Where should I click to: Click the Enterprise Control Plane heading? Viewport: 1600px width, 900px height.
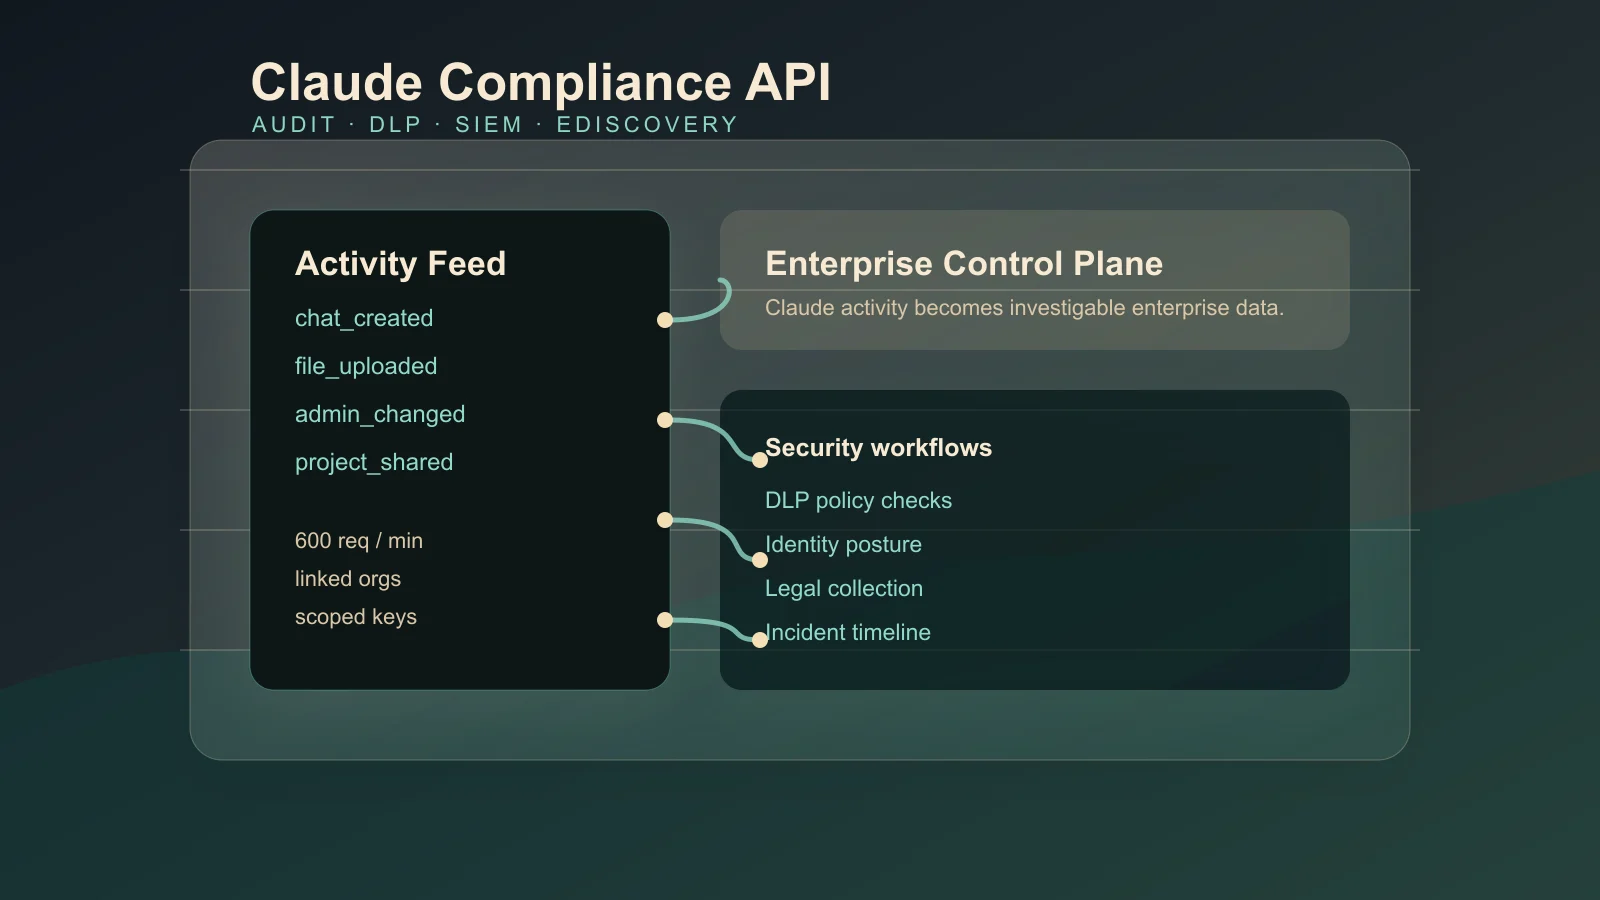[964, 263]
